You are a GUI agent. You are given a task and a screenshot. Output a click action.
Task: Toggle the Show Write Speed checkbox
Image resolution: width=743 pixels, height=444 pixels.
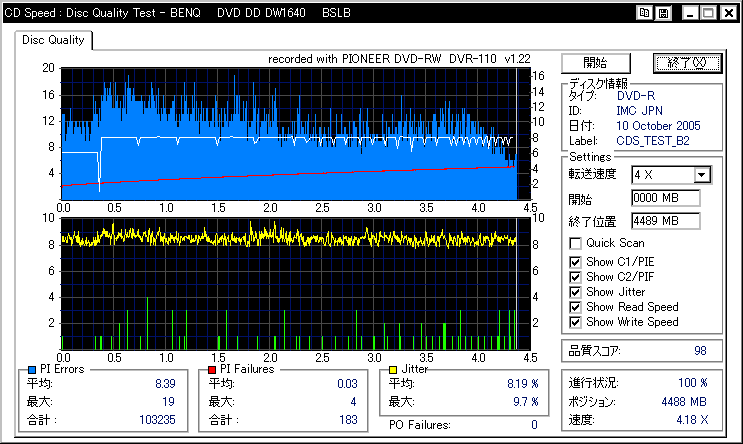(x=575, y=322)
